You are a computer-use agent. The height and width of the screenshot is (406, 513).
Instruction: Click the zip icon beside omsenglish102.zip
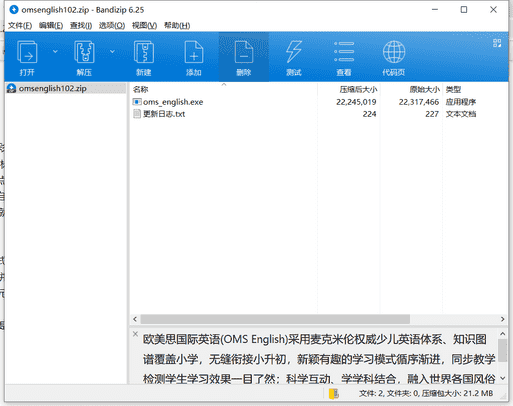[11, 88]
